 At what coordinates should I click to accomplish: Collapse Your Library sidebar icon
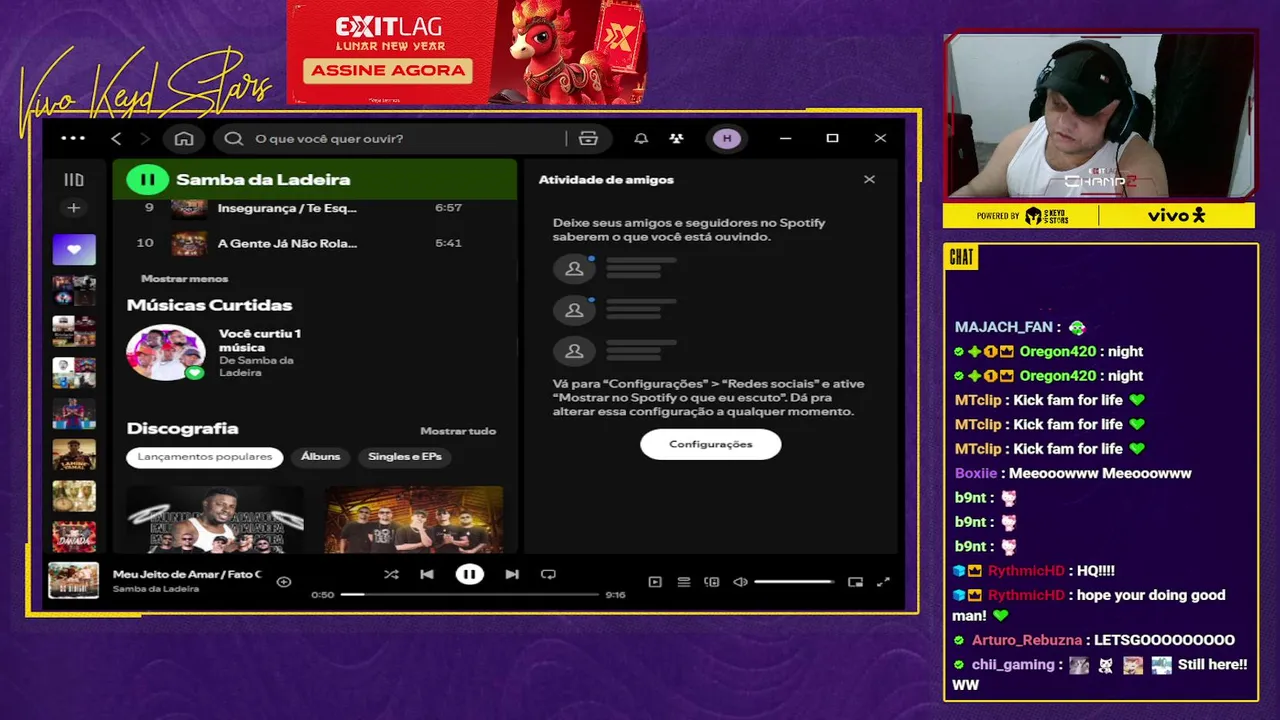pyautogui.click(x=74, y=180)
